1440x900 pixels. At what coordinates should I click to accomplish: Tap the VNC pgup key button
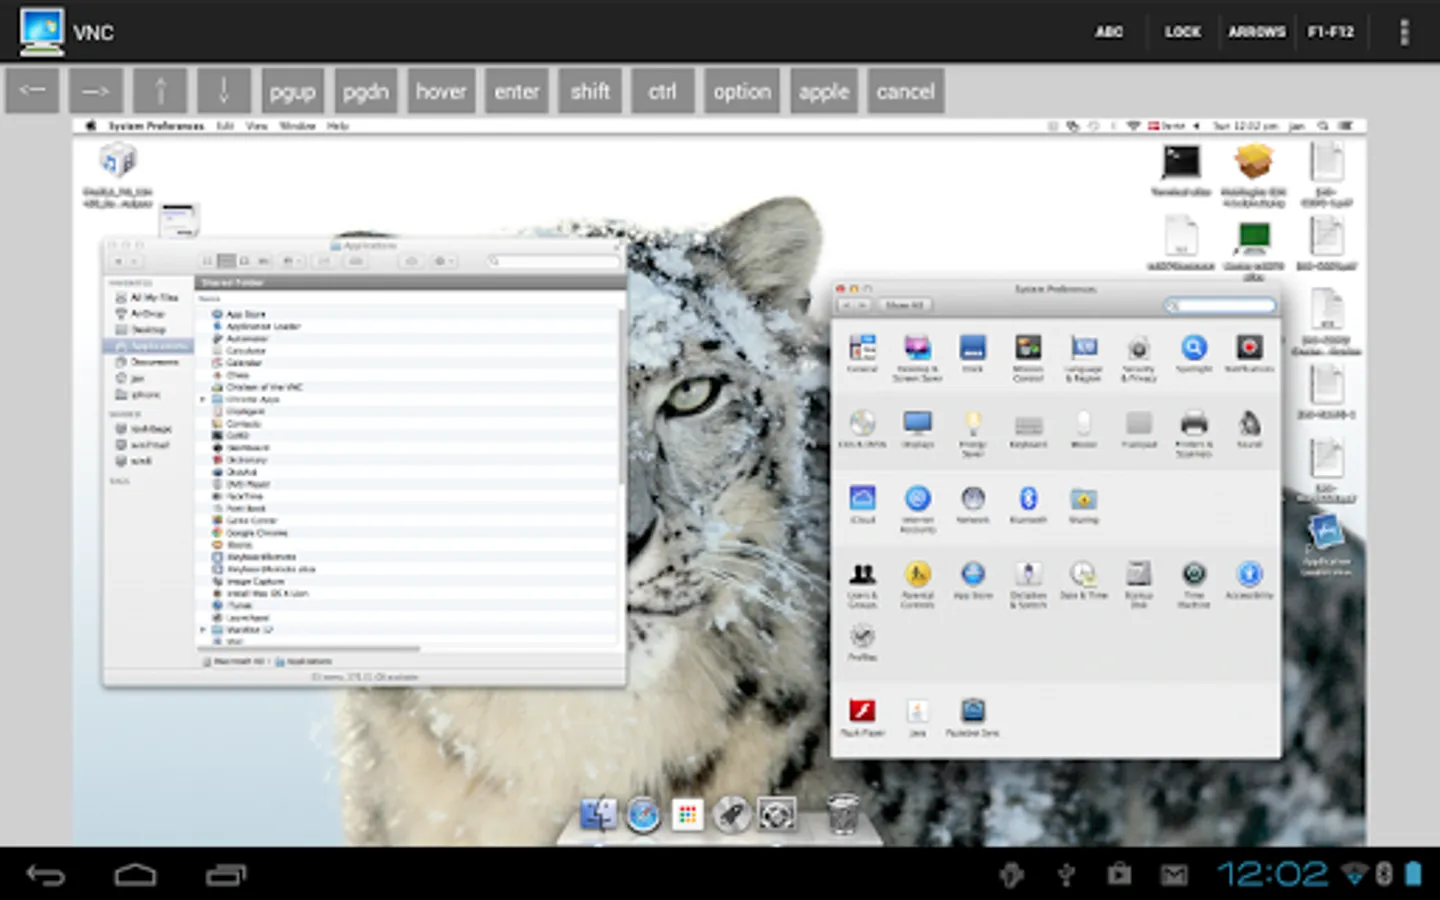point(292,92)
